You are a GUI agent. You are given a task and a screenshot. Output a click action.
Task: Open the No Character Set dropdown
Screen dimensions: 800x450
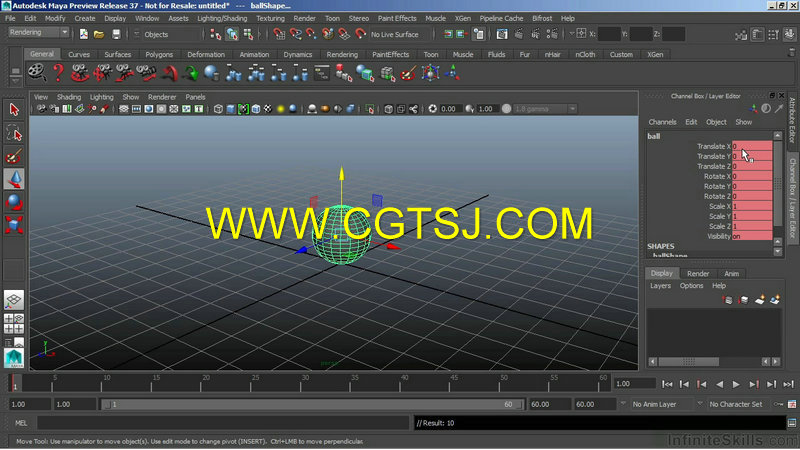[x=738, y=404]
